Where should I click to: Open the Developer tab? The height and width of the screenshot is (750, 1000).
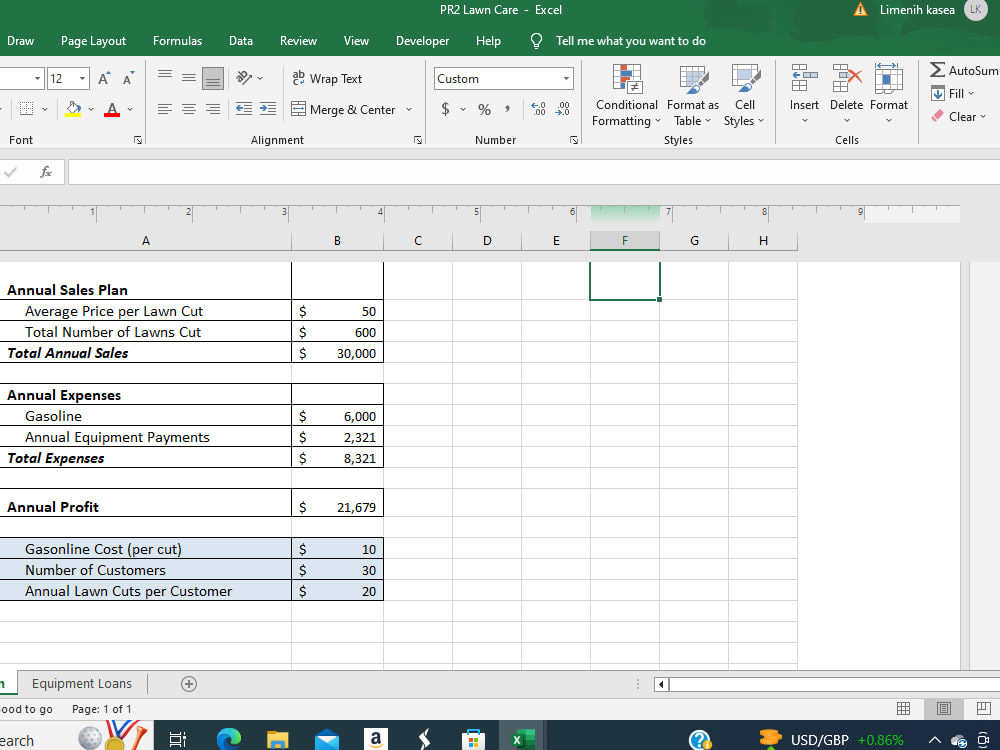[x=422, y=41]
